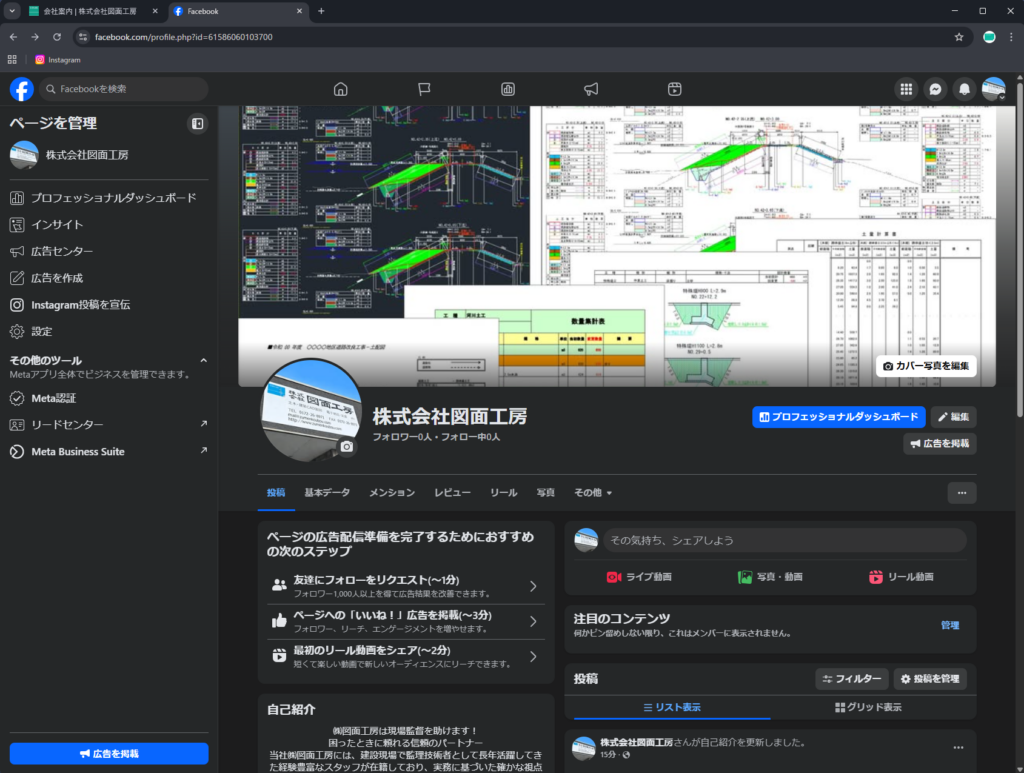Switch posts to grid view
This screenshot has height=773, width=1024.
click(868, 707)
